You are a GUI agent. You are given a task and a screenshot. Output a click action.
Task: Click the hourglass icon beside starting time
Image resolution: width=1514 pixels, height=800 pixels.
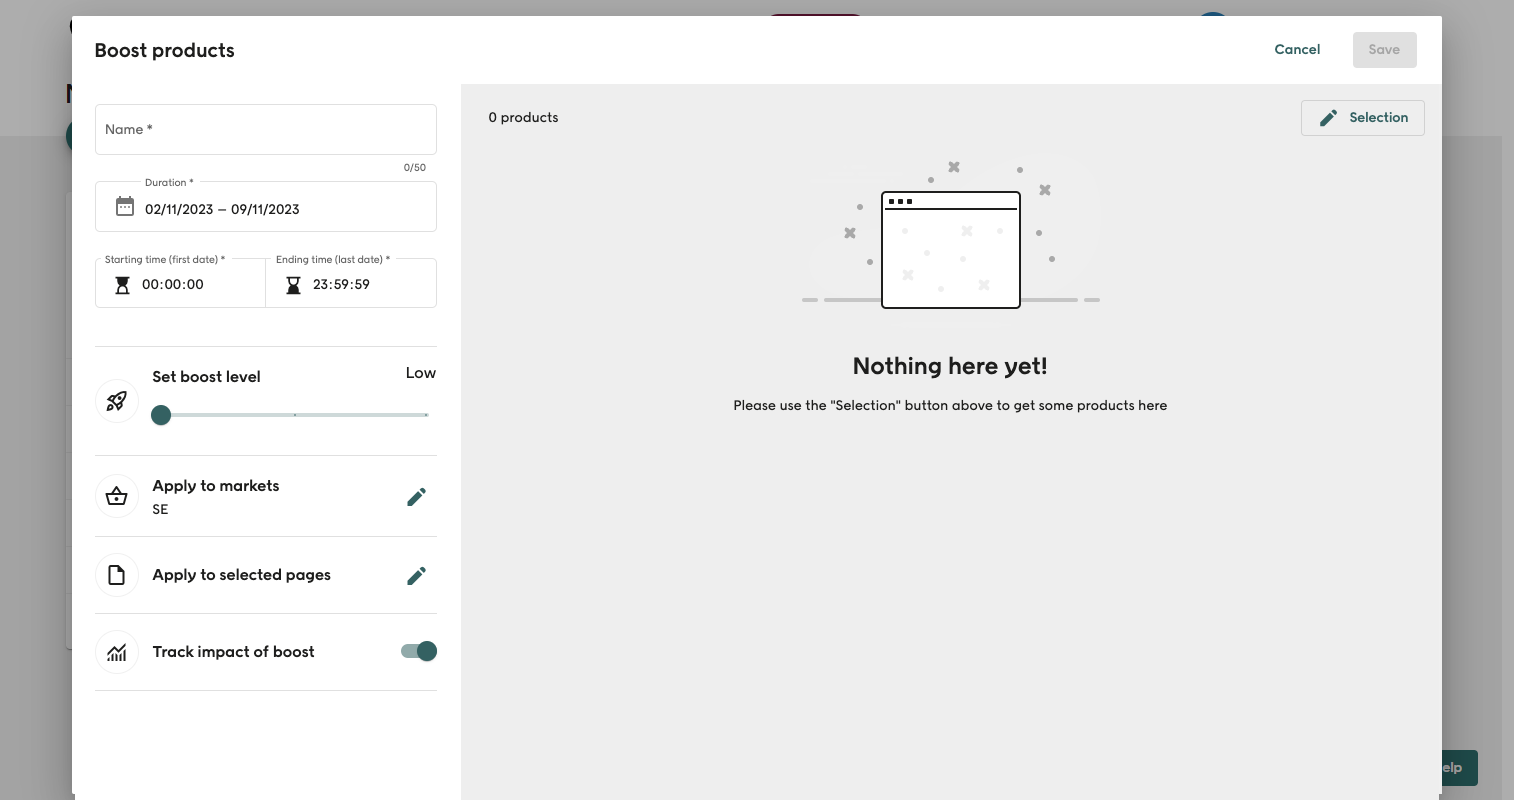pyautogui.click(x=122, y=285)
